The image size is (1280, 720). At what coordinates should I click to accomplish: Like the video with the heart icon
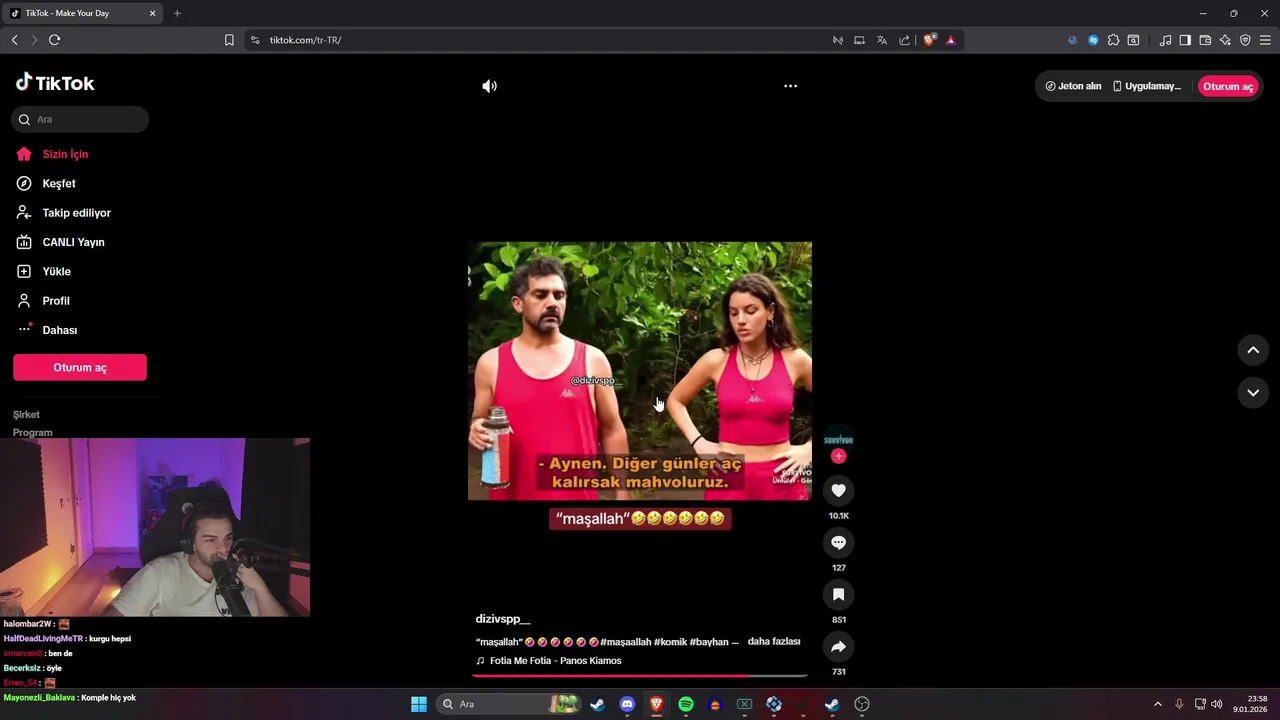[838, 490]
